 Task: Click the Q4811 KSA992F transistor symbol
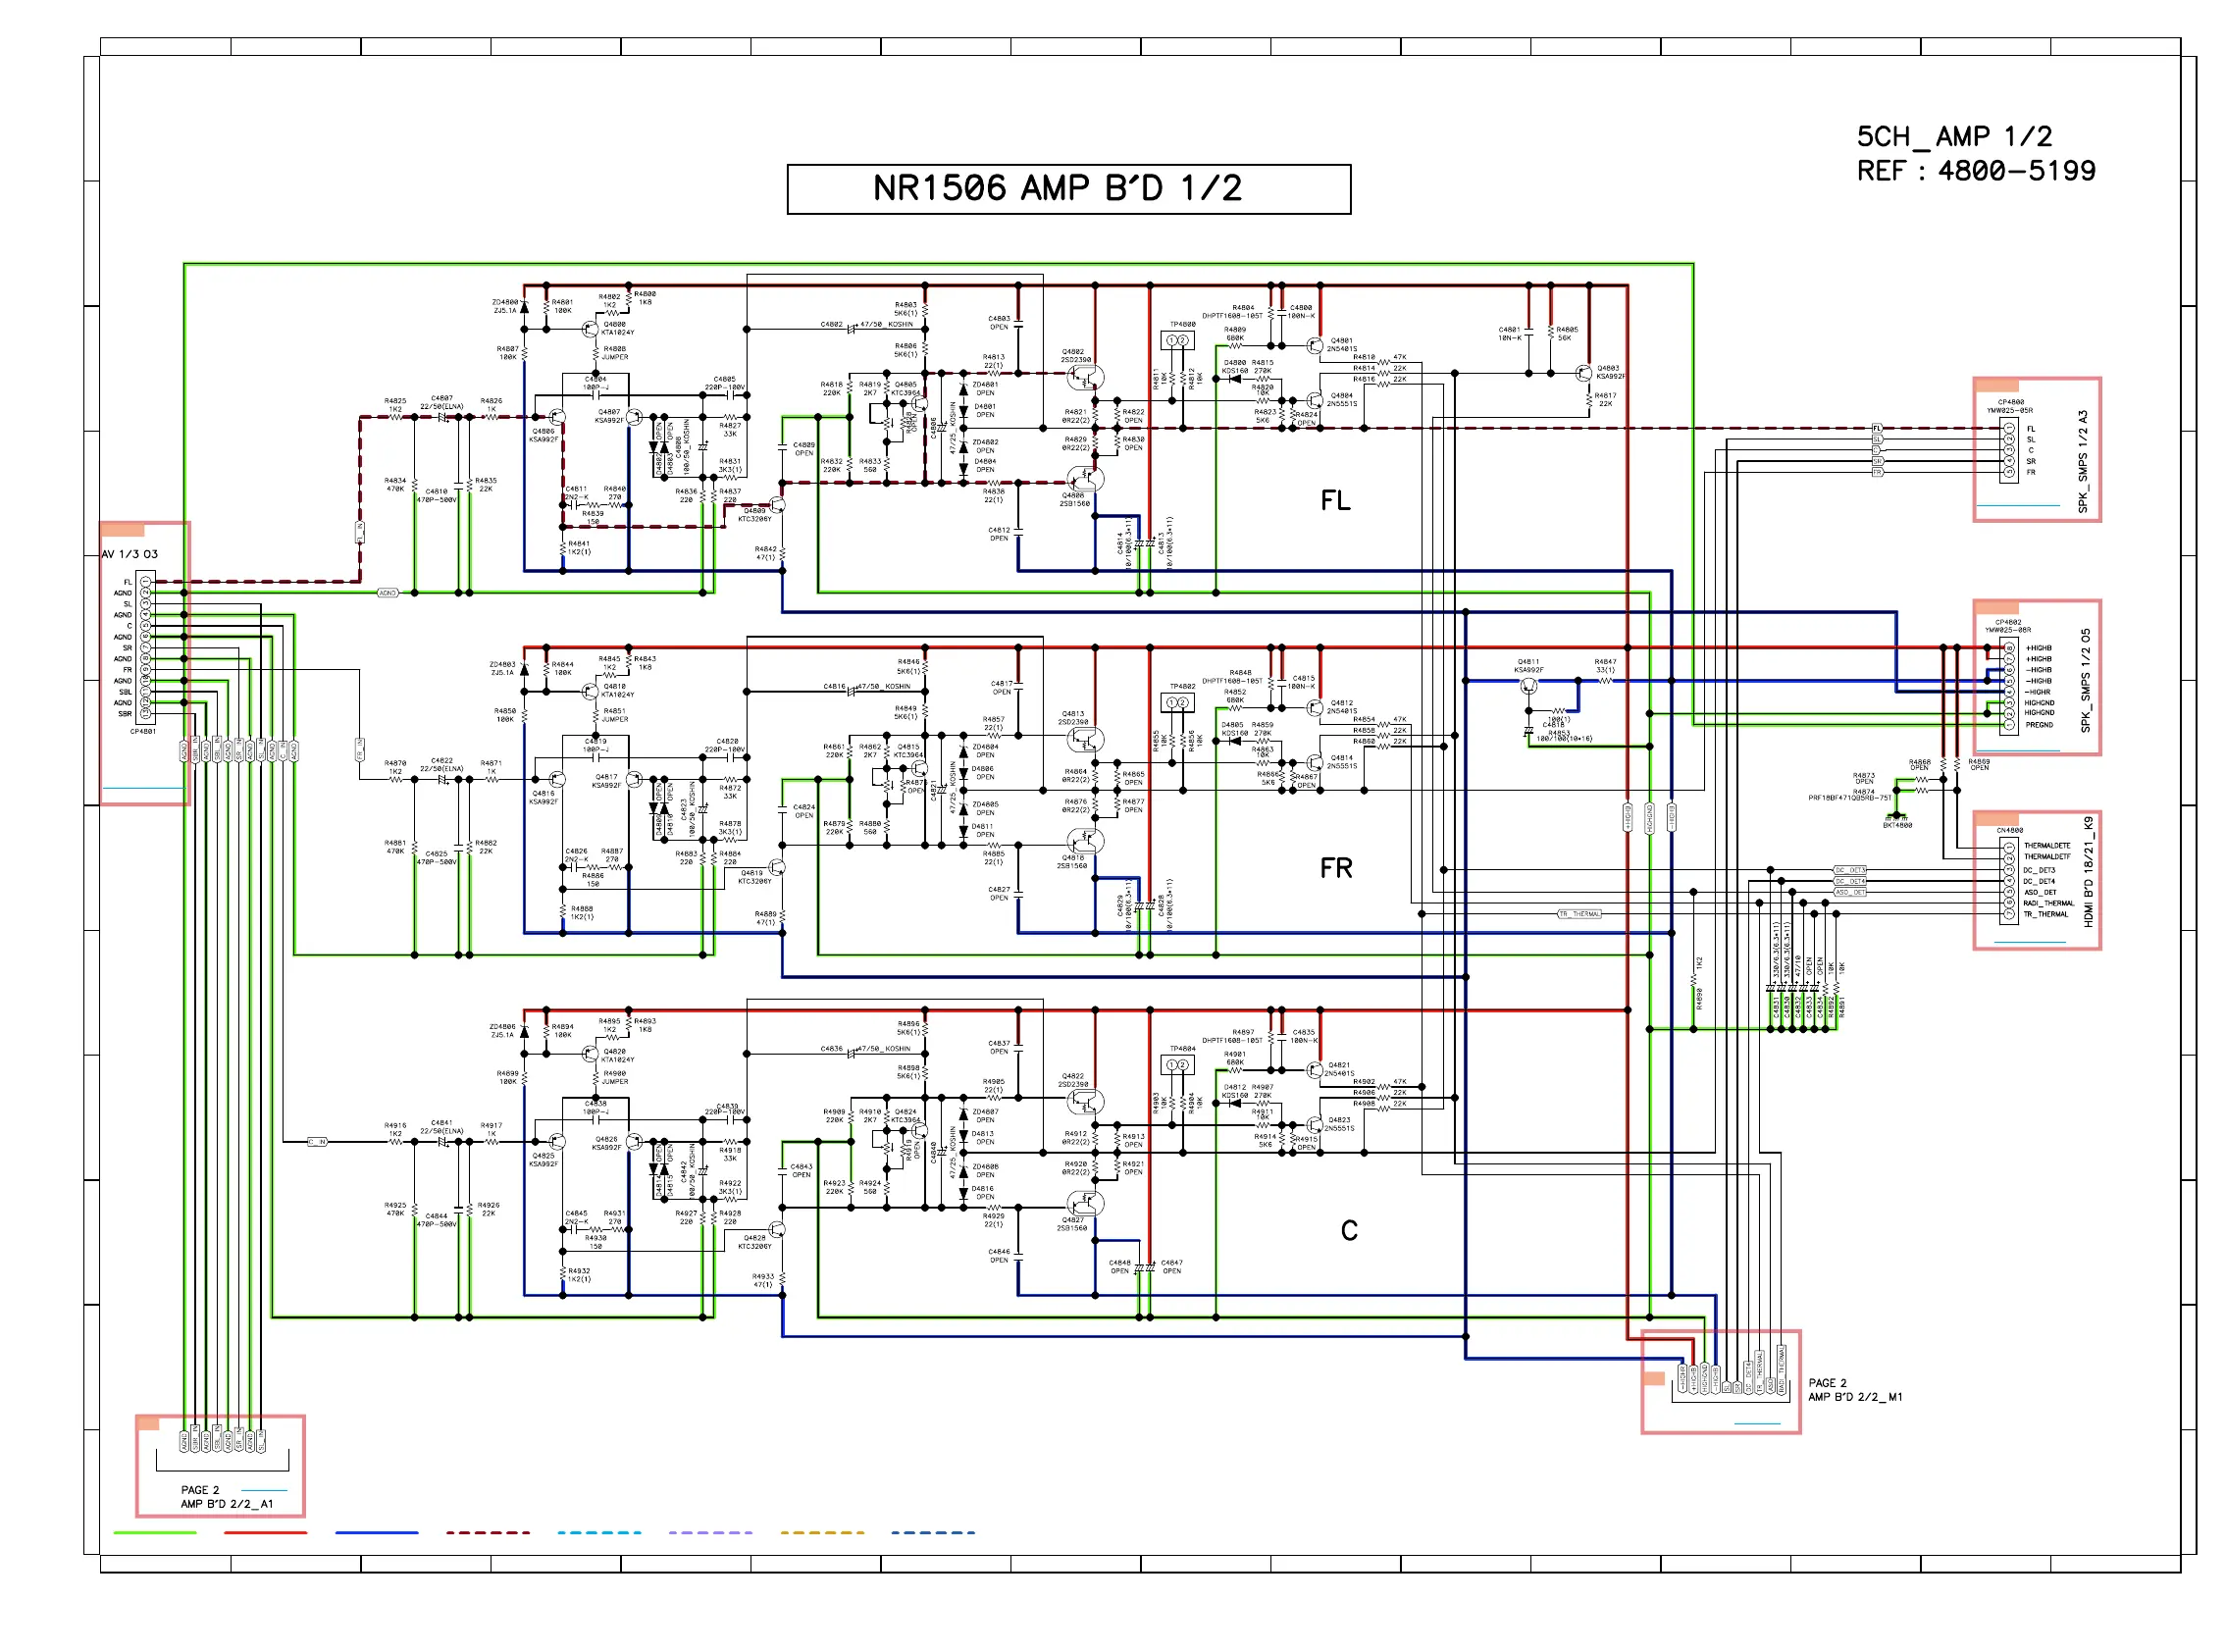pyautogui.click(x=1529, y=686)
